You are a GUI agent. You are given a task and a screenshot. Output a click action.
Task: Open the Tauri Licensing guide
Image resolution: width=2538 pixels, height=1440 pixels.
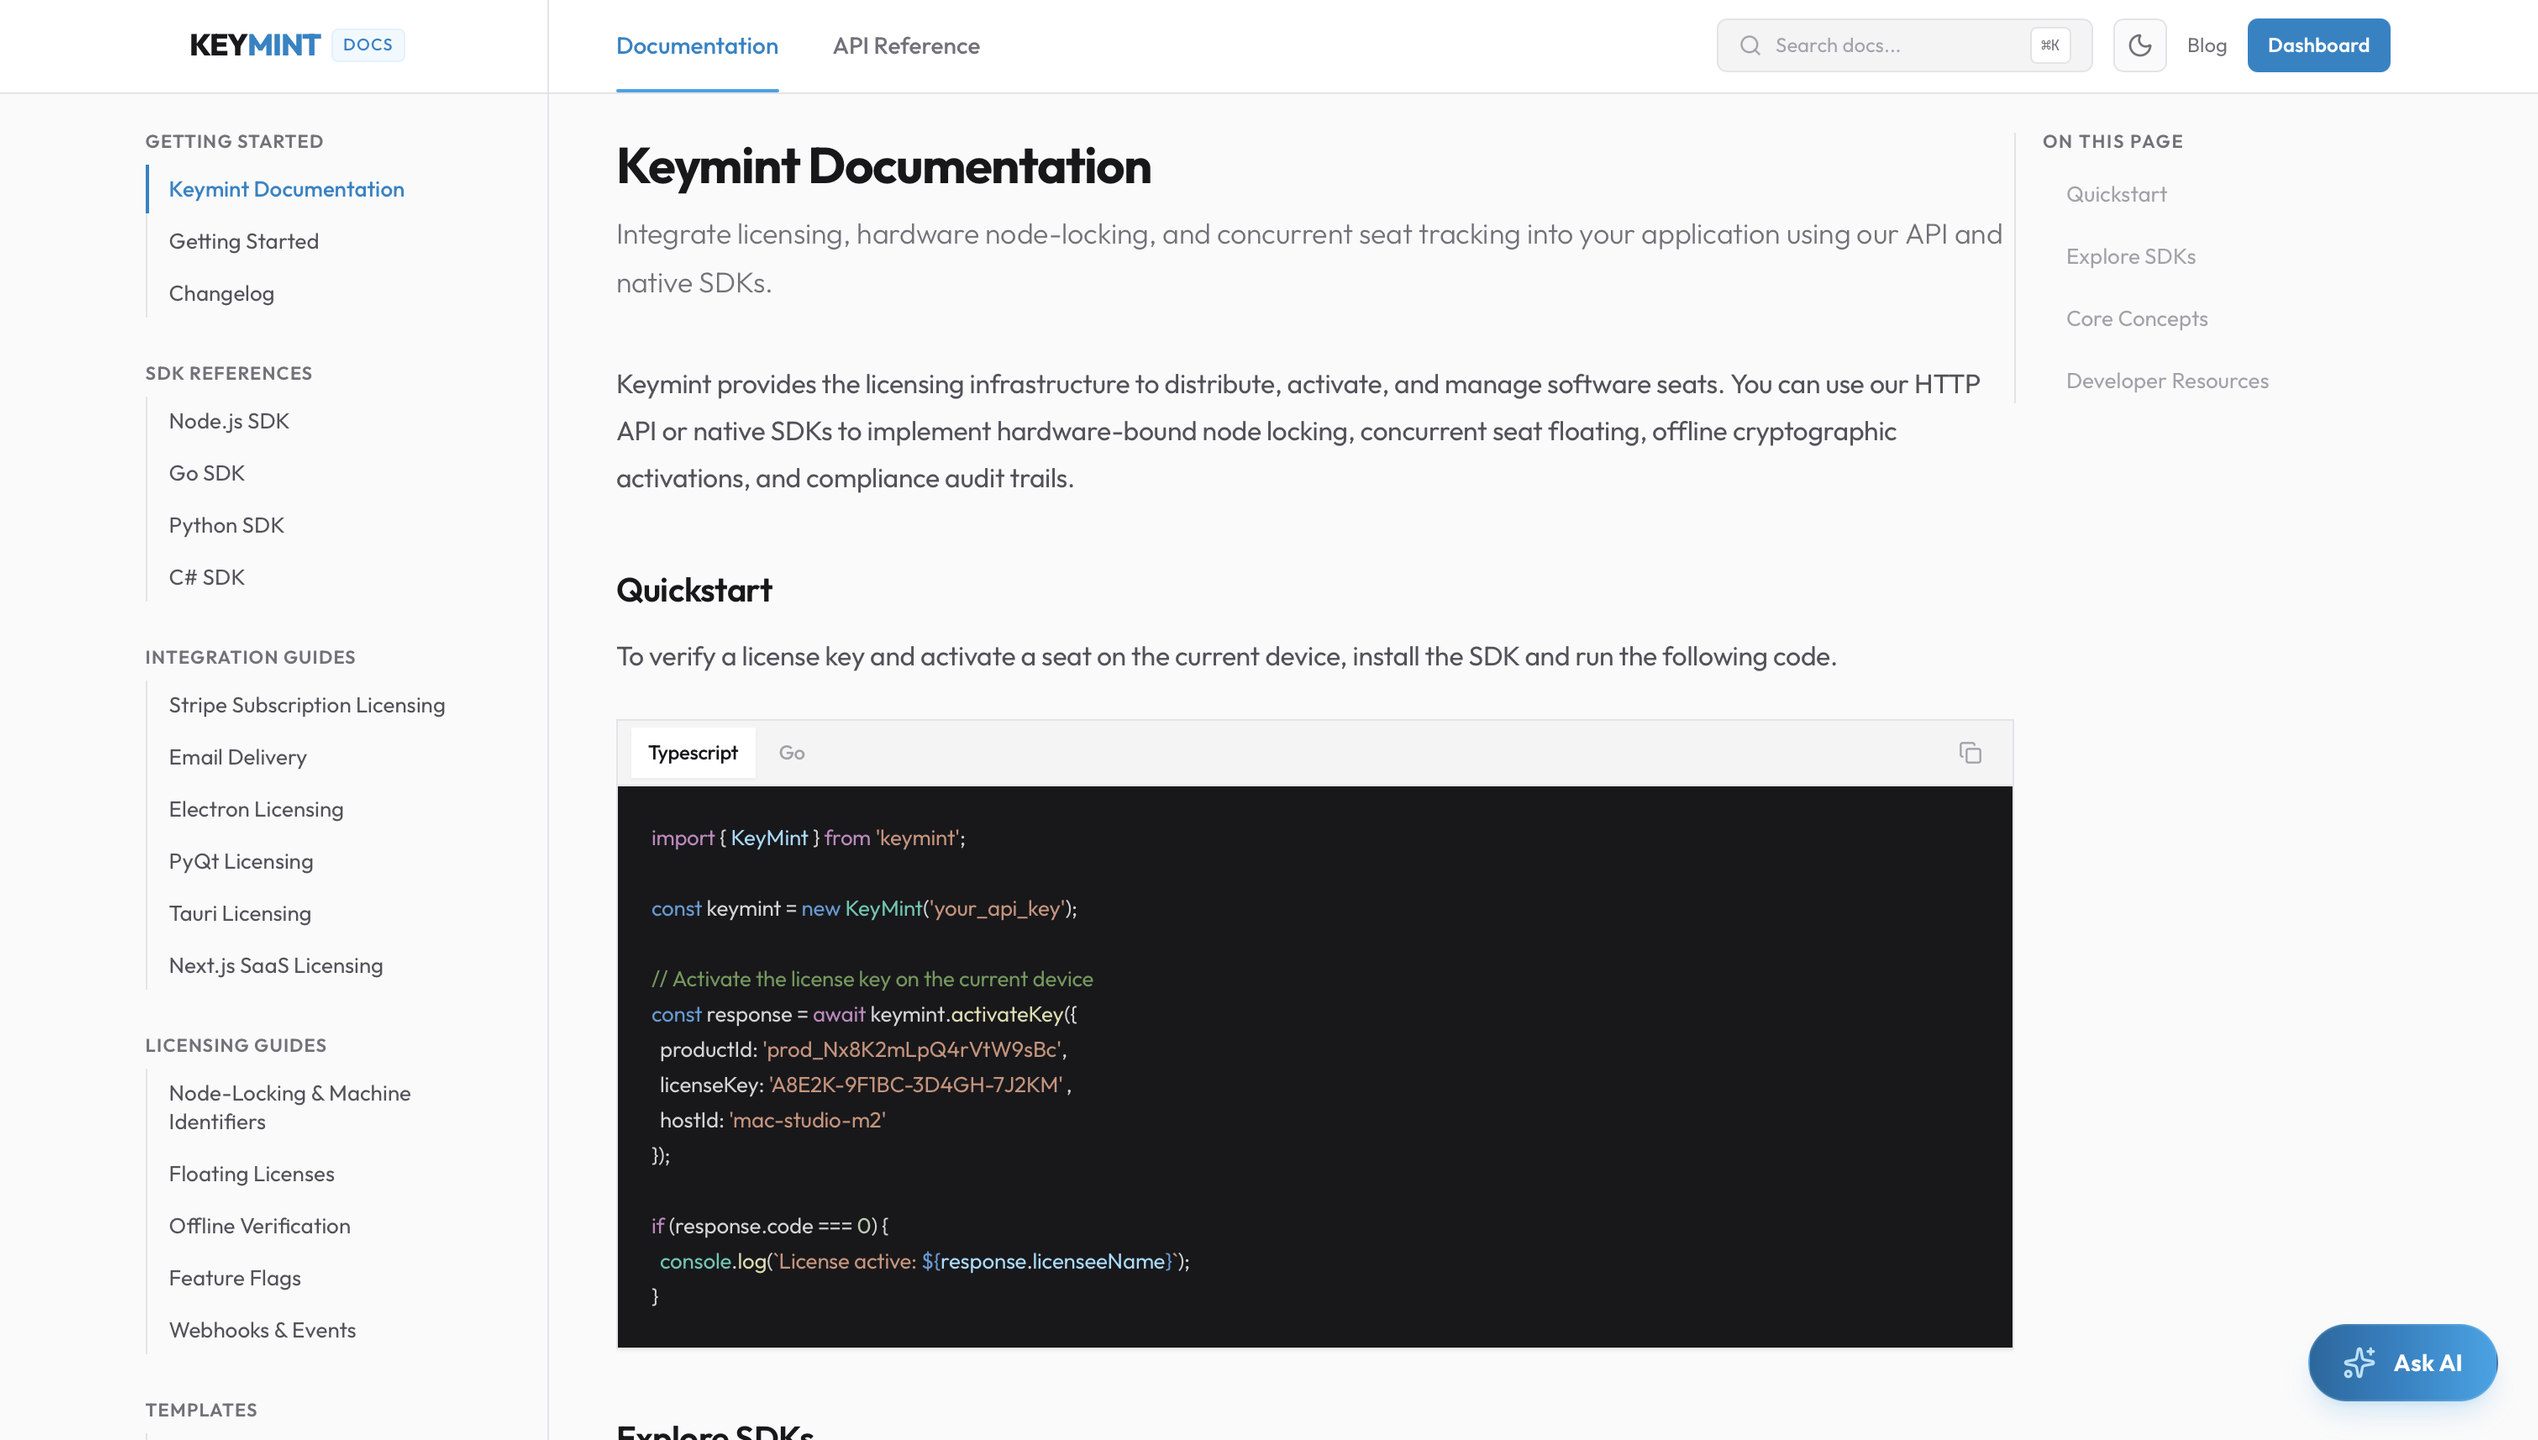pyautogui.click(x=240, y=913)
